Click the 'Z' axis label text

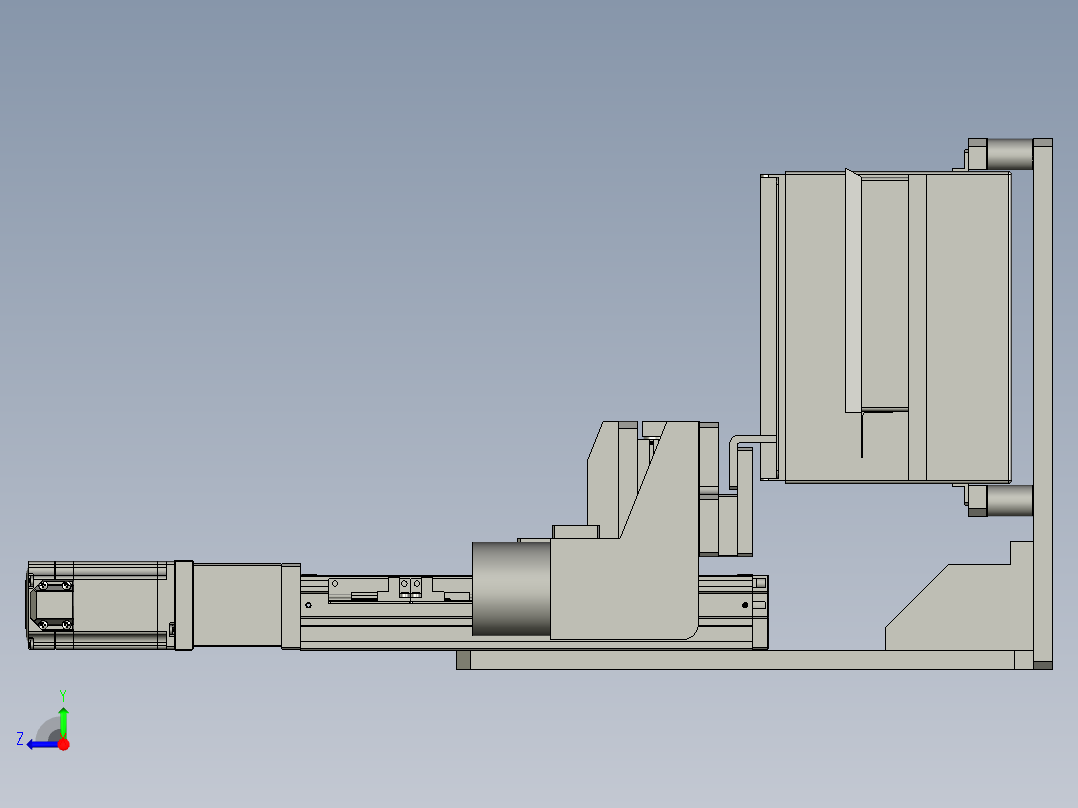click(x=20, y=739)
